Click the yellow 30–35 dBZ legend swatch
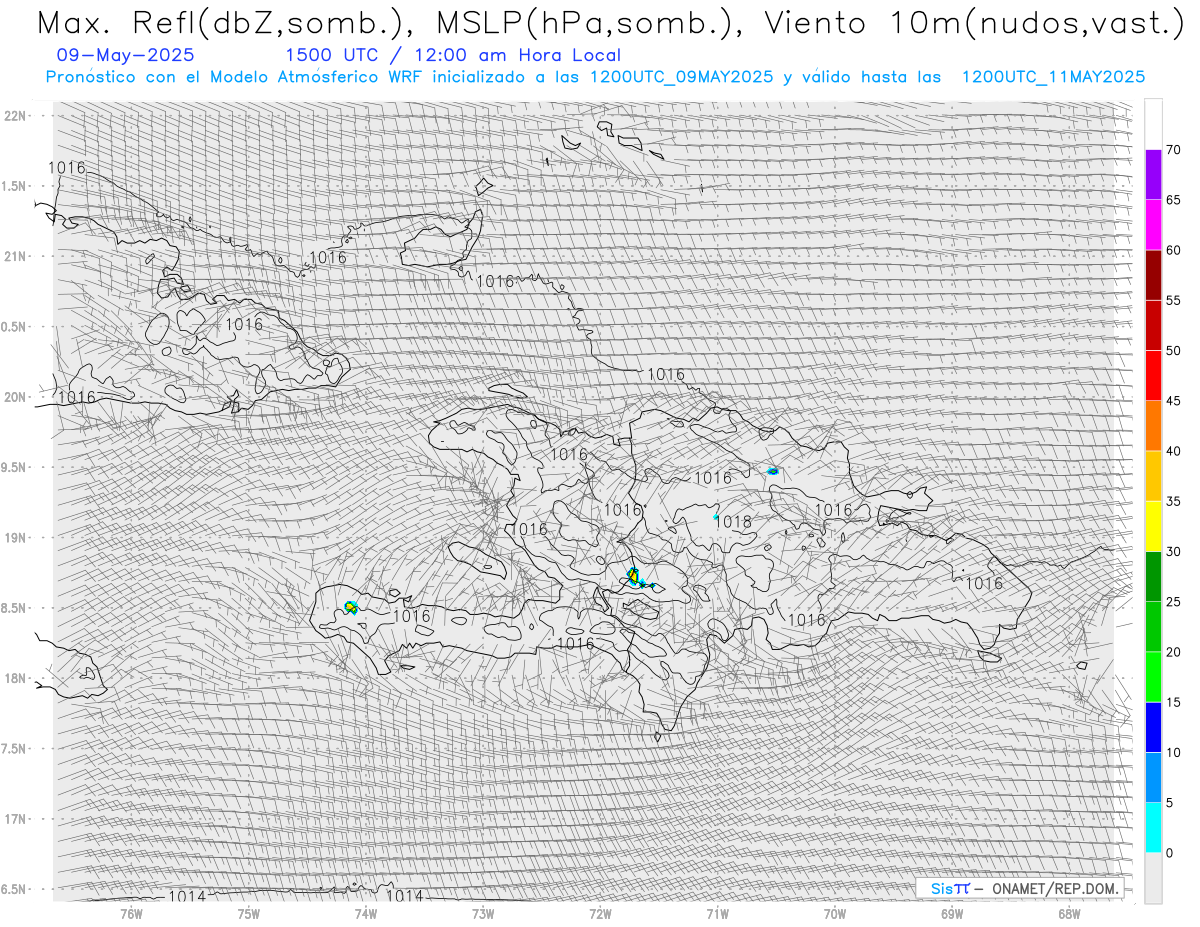This screenshot has width=1200, height=927. click(1153, 526)
